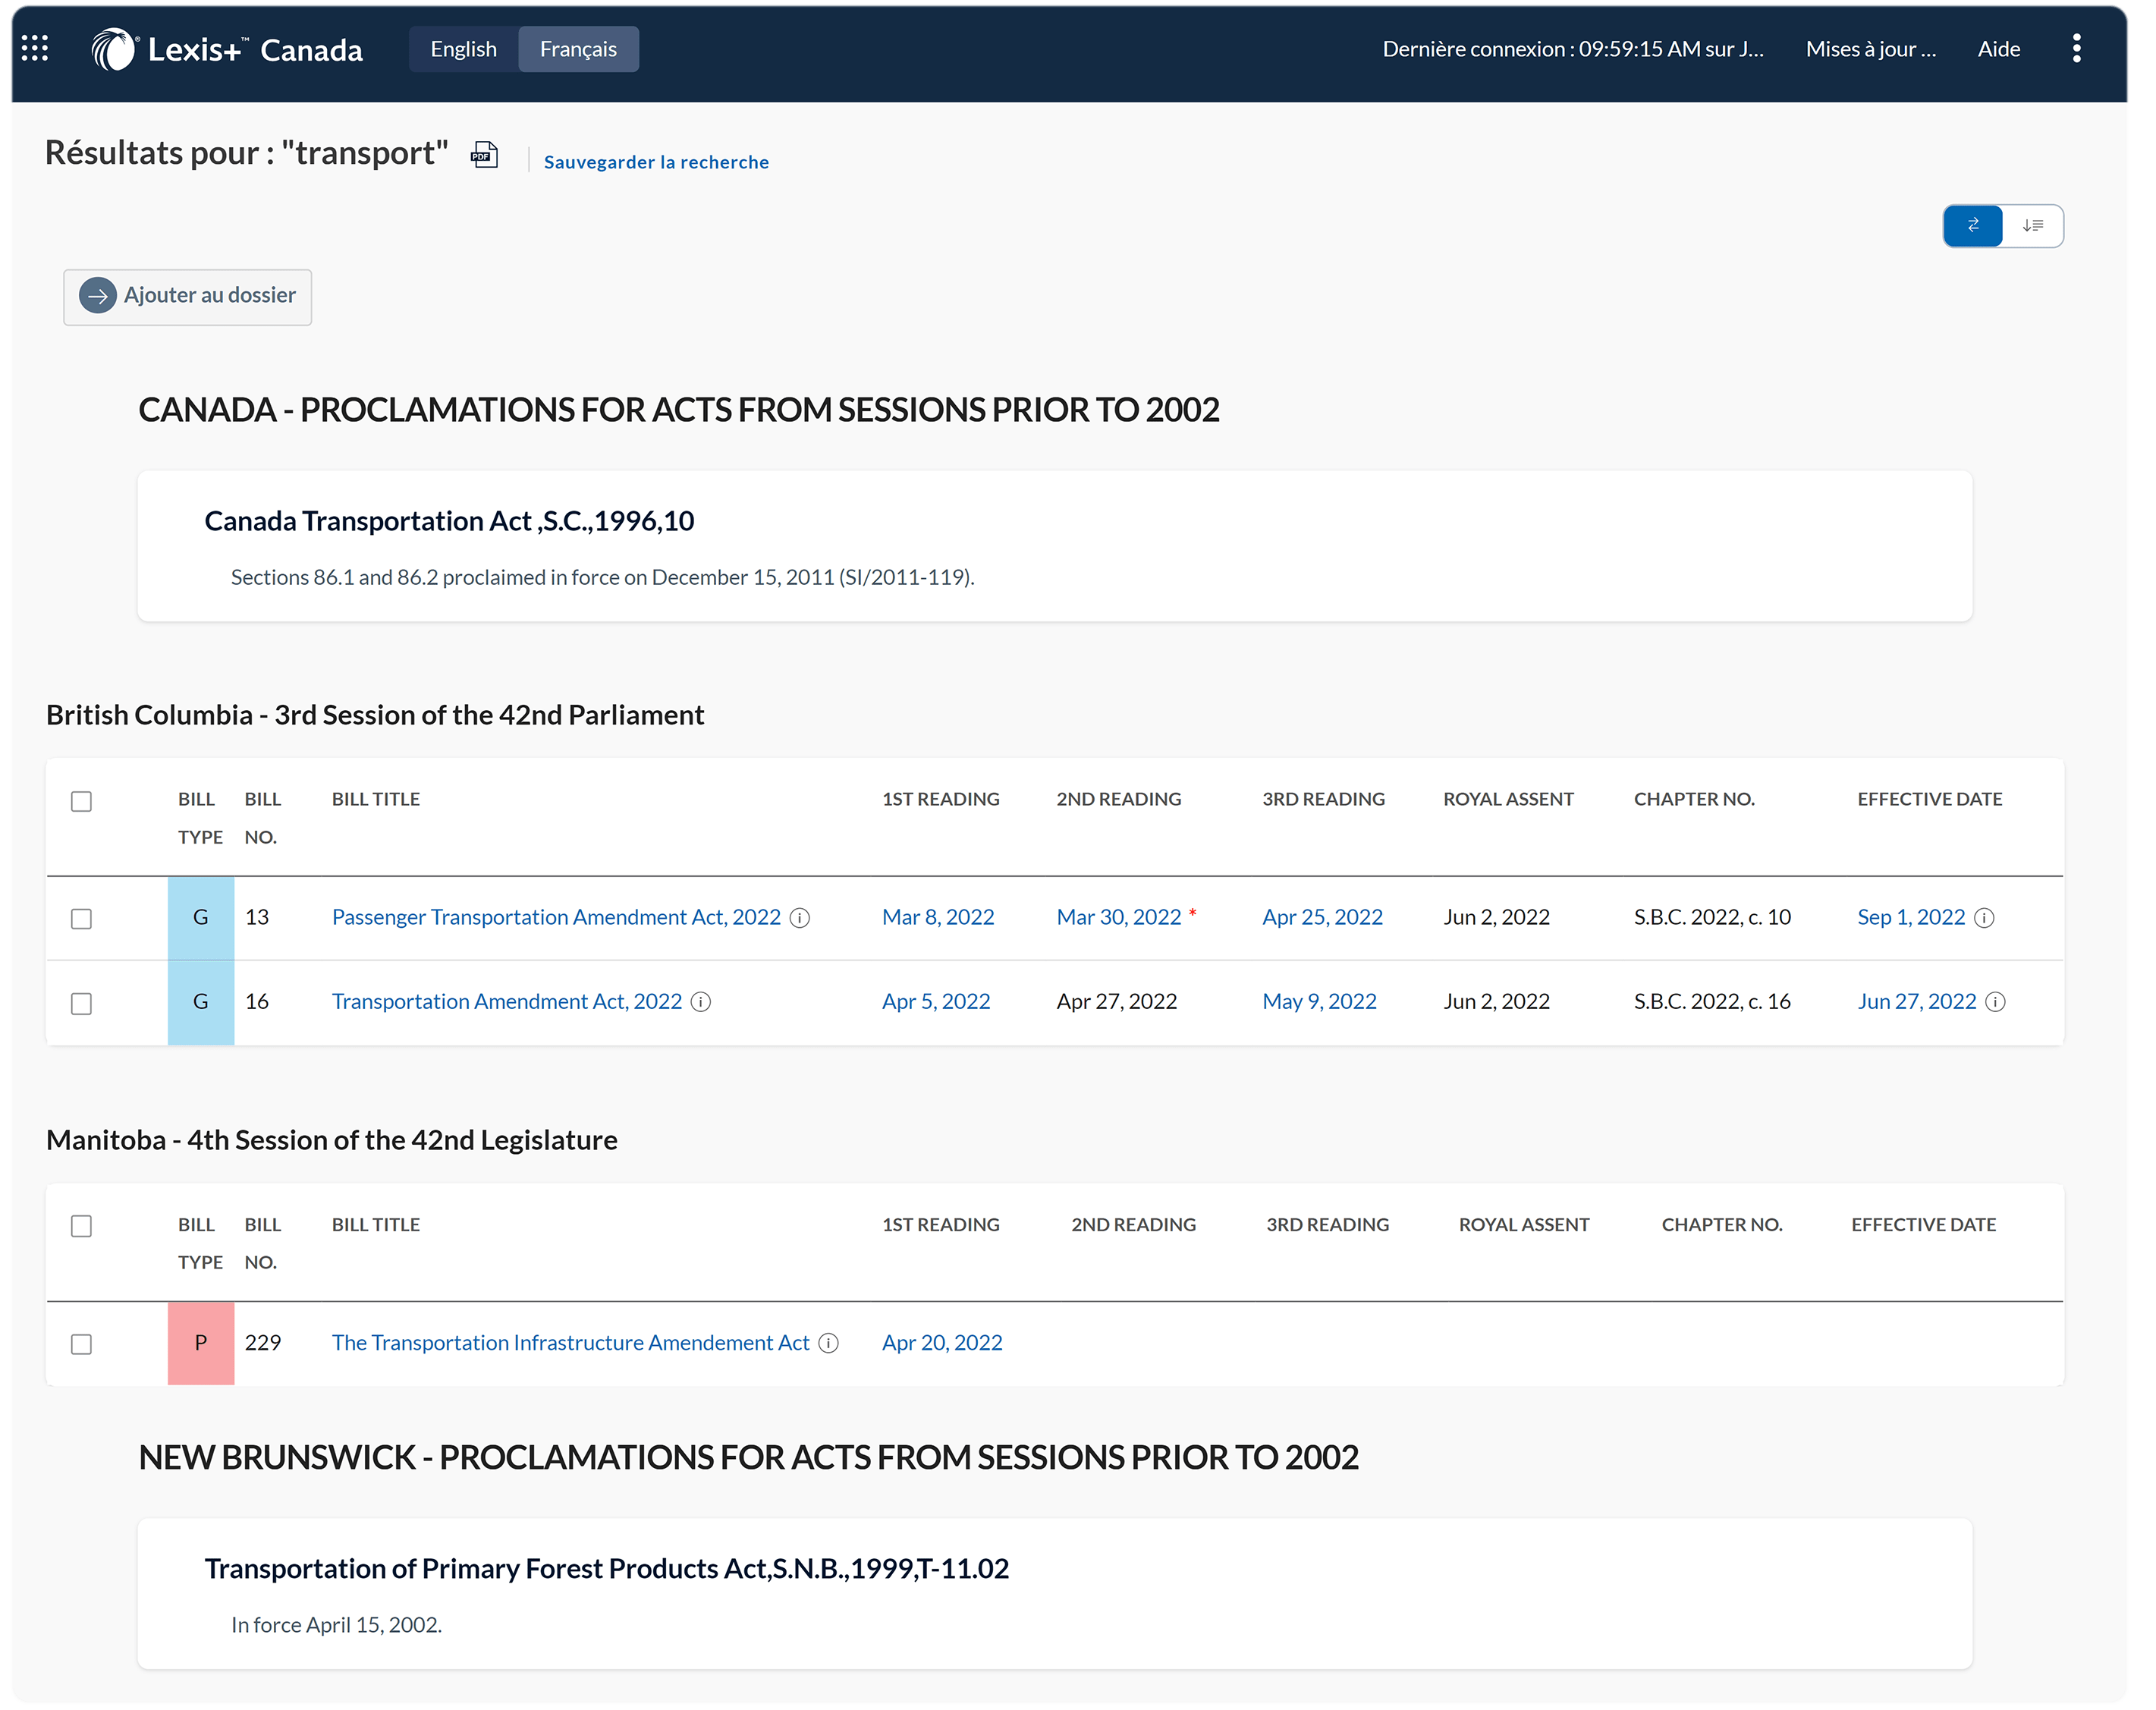Switch language to English tab
Viewport: 2156px width, 1710px height.
click(x=463, y=49)
